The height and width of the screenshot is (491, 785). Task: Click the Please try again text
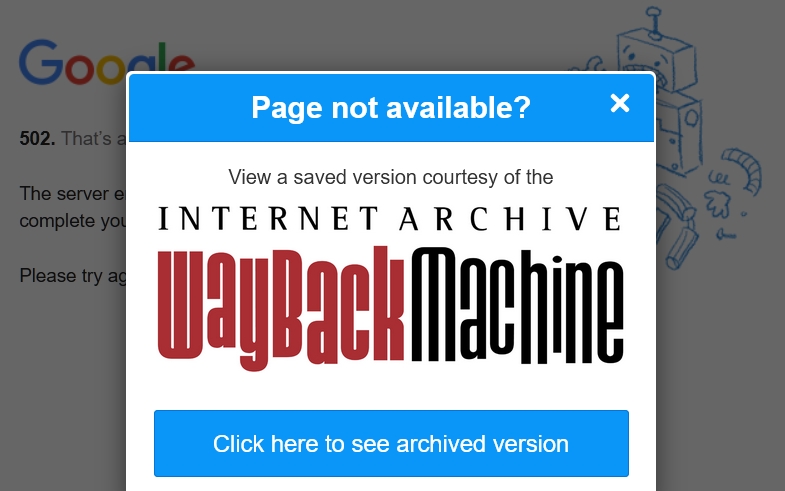[73, 276]
